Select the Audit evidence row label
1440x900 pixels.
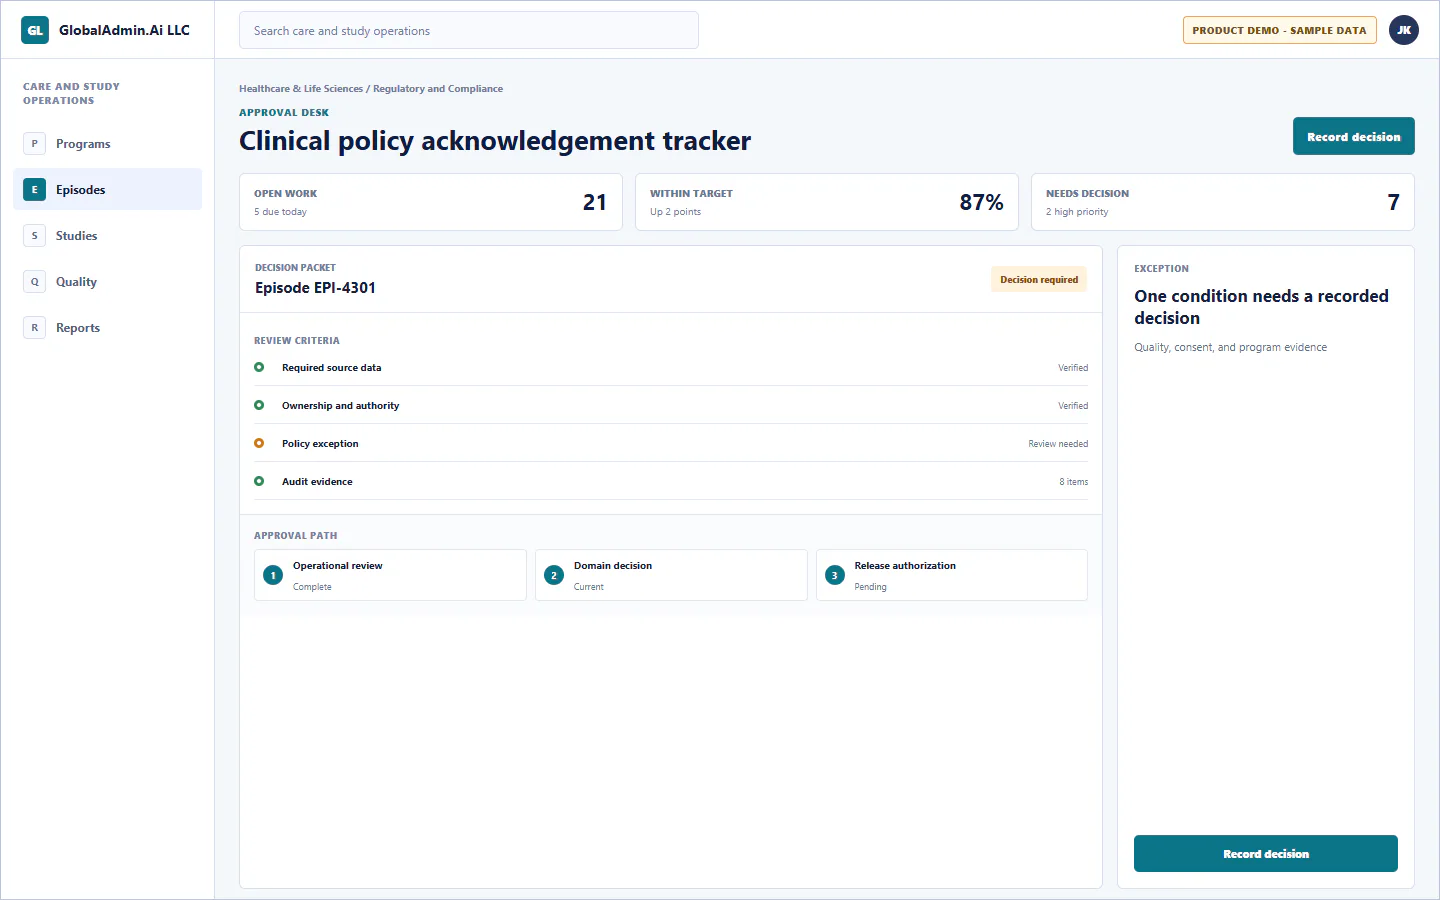click(317, 482)
